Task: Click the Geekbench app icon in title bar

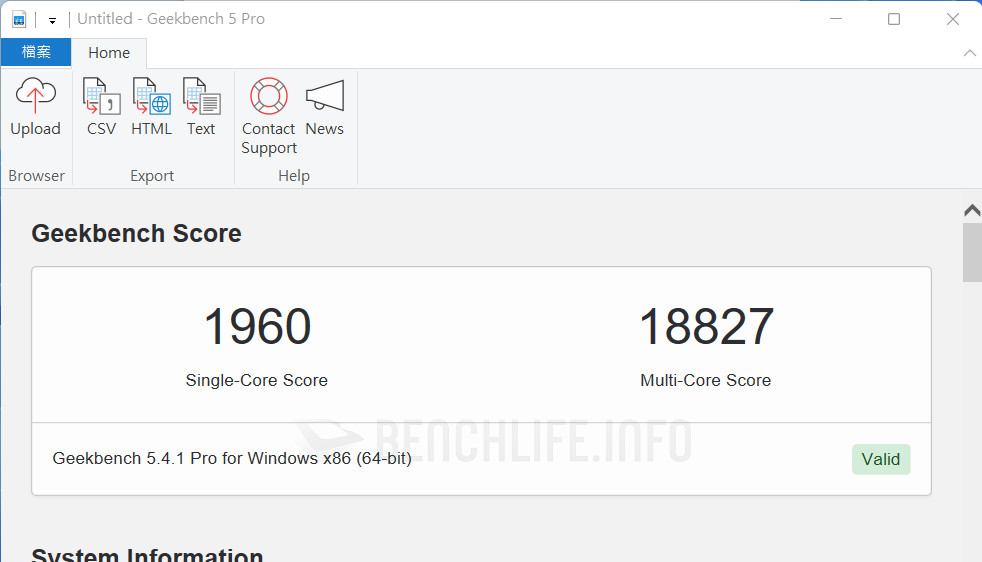Action: [19, 19]
